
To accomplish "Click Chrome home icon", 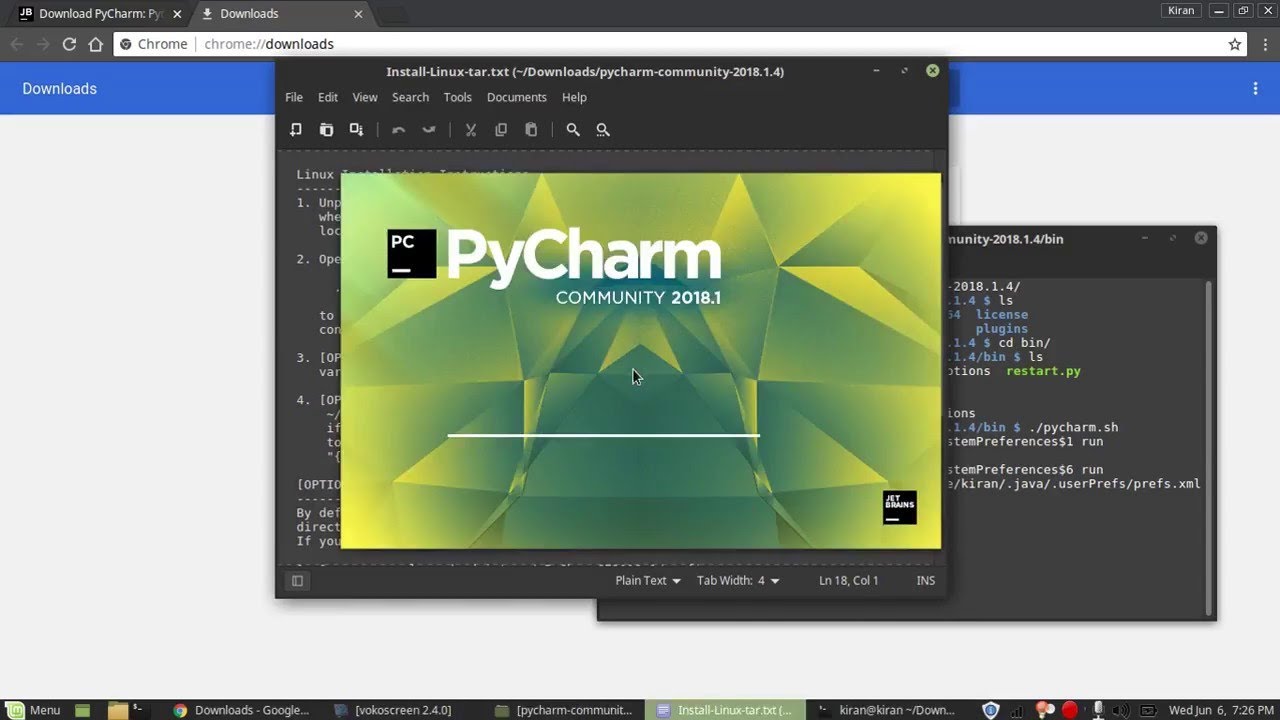I will [96, 44].
